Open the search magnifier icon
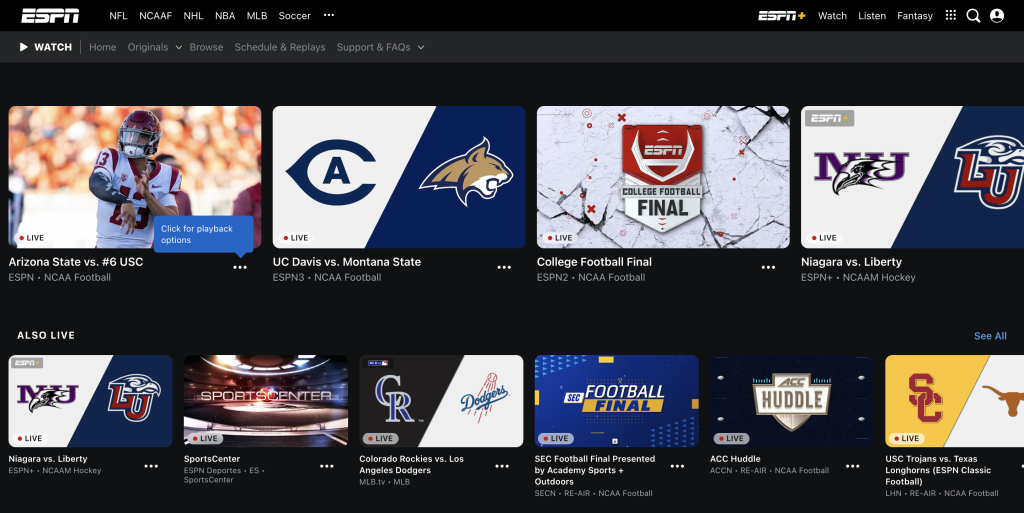 (x=973, y=16)
